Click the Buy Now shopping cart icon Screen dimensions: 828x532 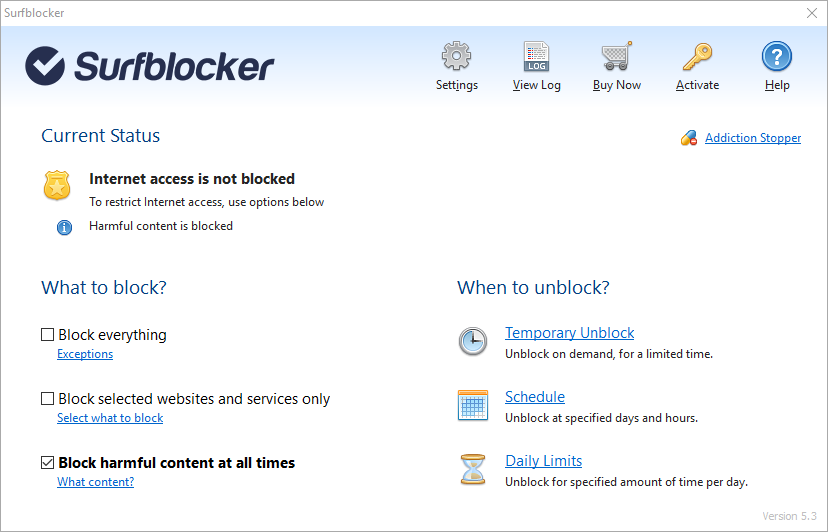[x=616, y=57]
